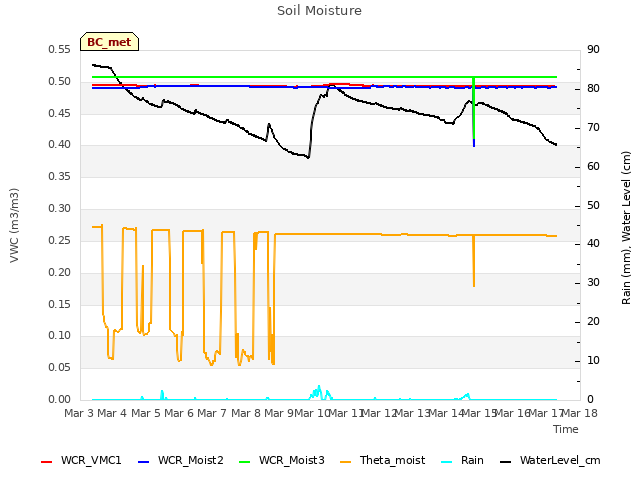Click the 70 right axis tick label
The image size is (640, 480).
pos(593,127)
